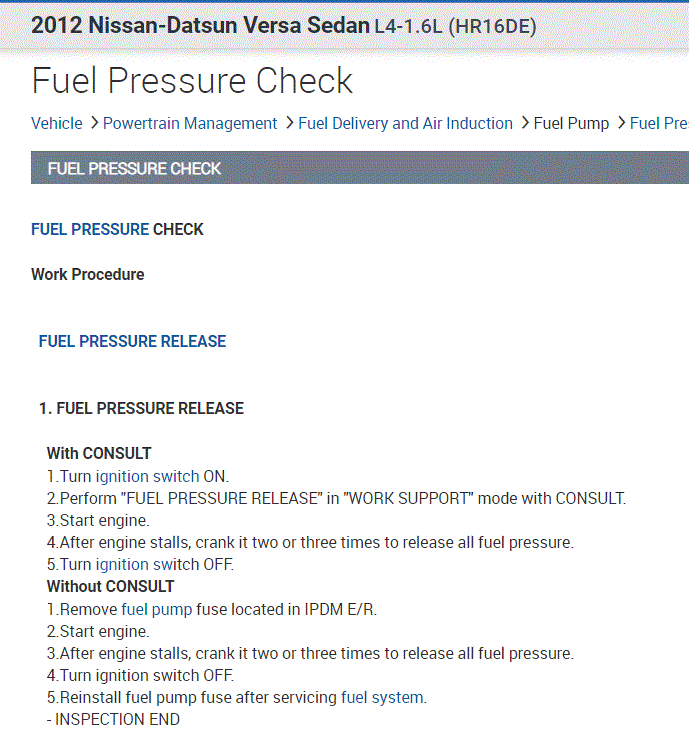
Task: Open Fuel Delivery and Air Induction breadcrumb
Action: pyautogui.click(x=405, y=124)
